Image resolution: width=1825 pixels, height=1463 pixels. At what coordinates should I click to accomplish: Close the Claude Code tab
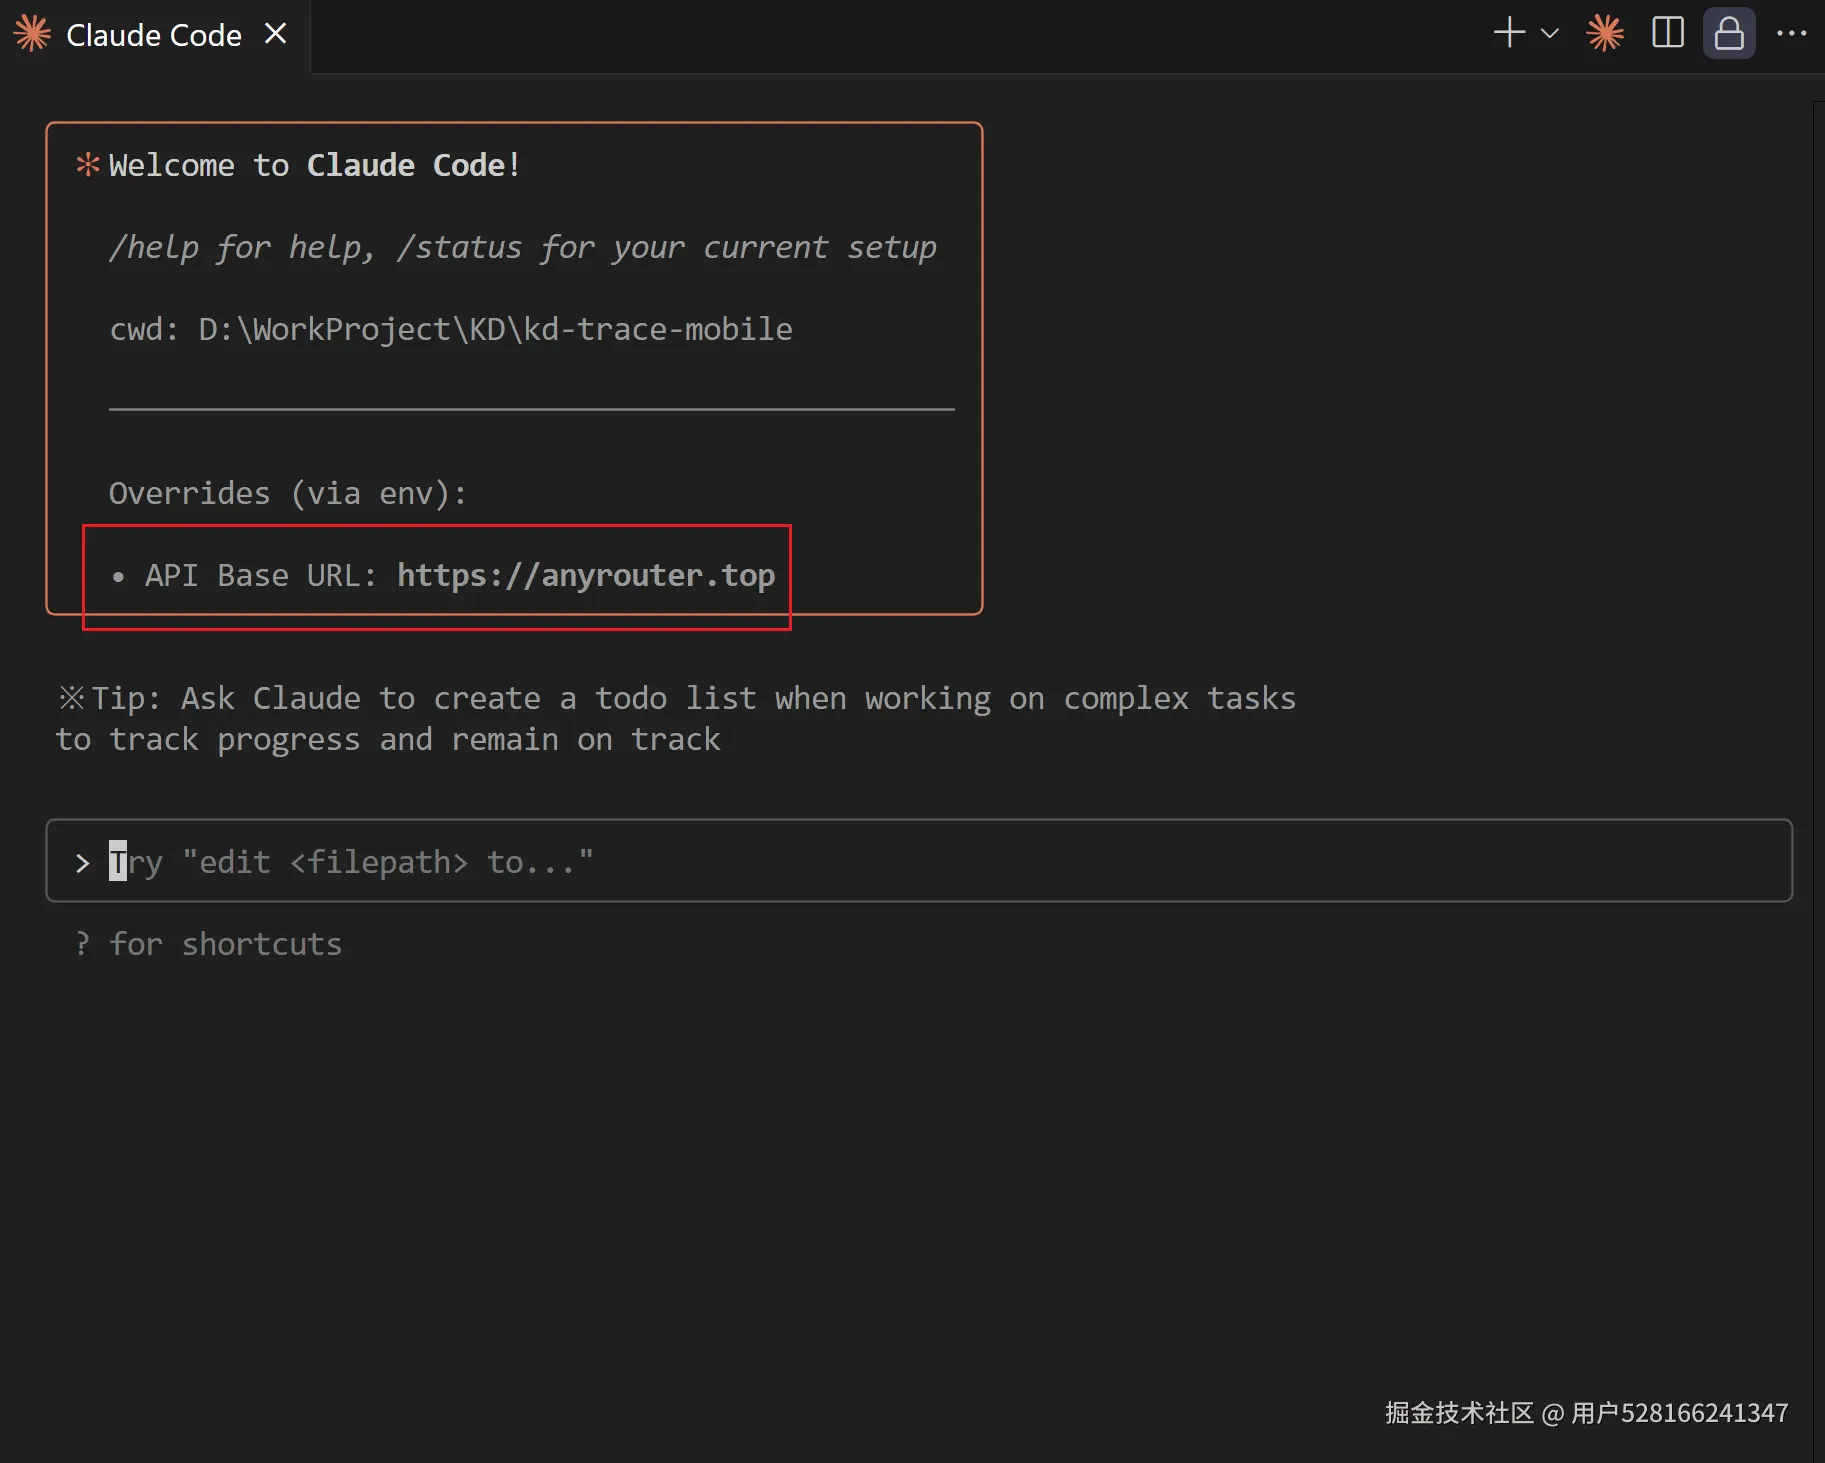pos(275,34)
